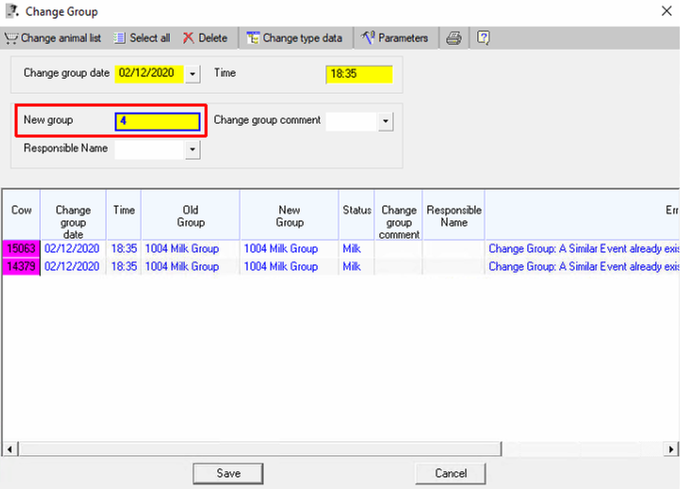Open the Parameters tool
This screenshot has width=680, height=489.
pyautogui.click(x=395, y=38)
